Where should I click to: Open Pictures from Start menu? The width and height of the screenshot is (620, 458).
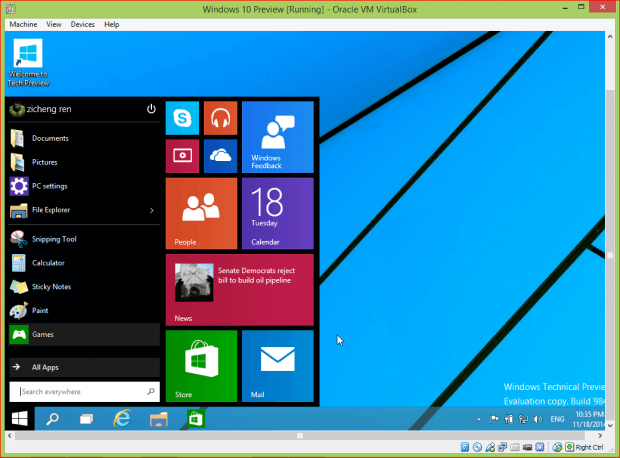(x=84, y=162)
